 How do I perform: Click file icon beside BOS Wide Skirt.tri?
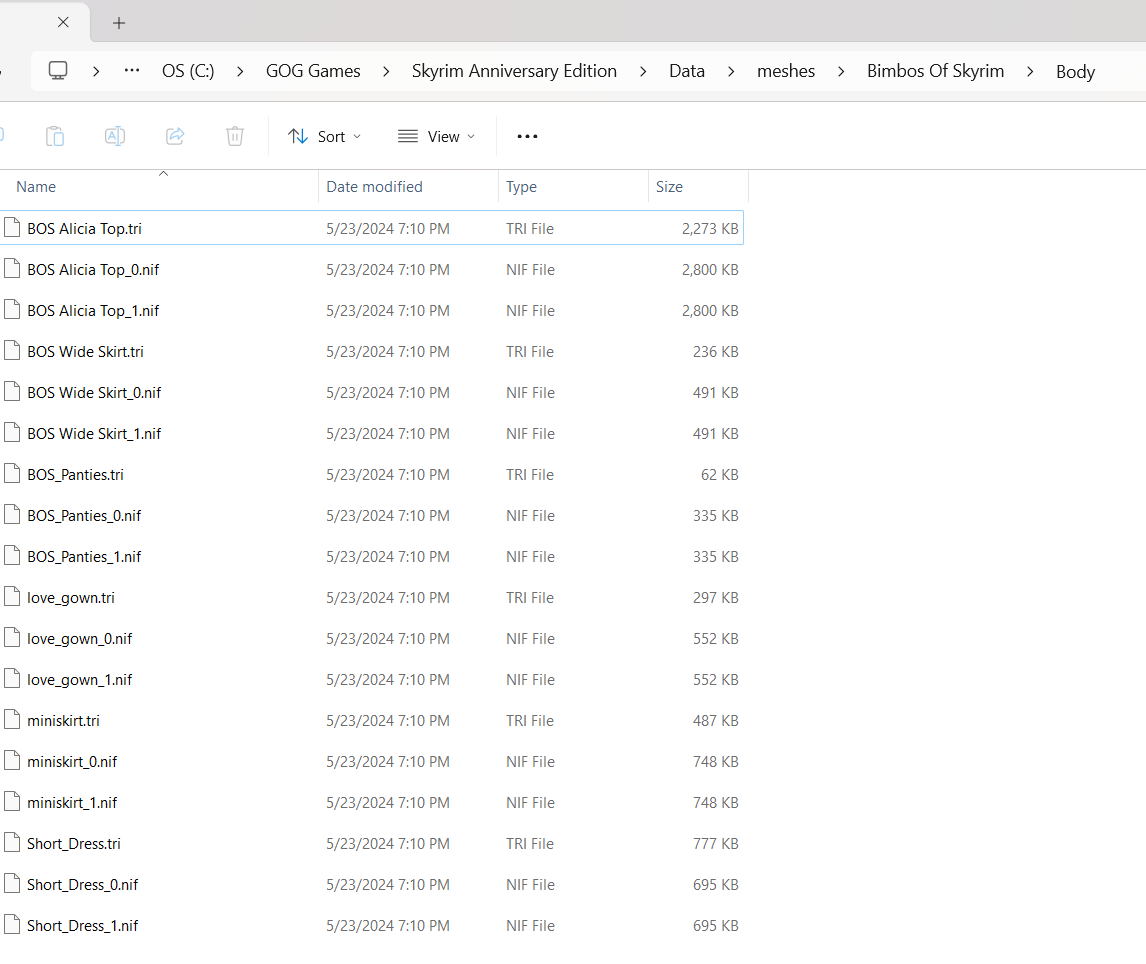[12, 350]
